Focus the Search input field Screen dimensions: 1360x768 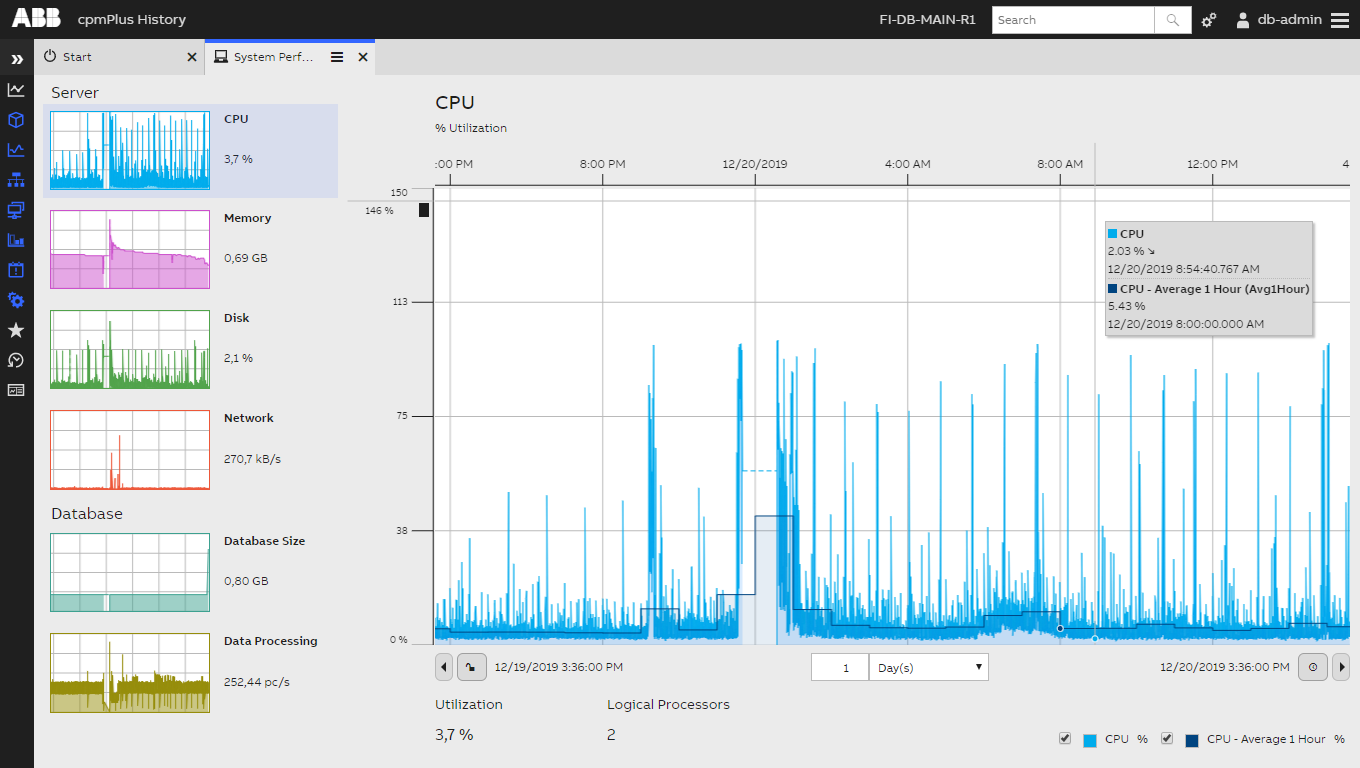(x=1073, y=20)
